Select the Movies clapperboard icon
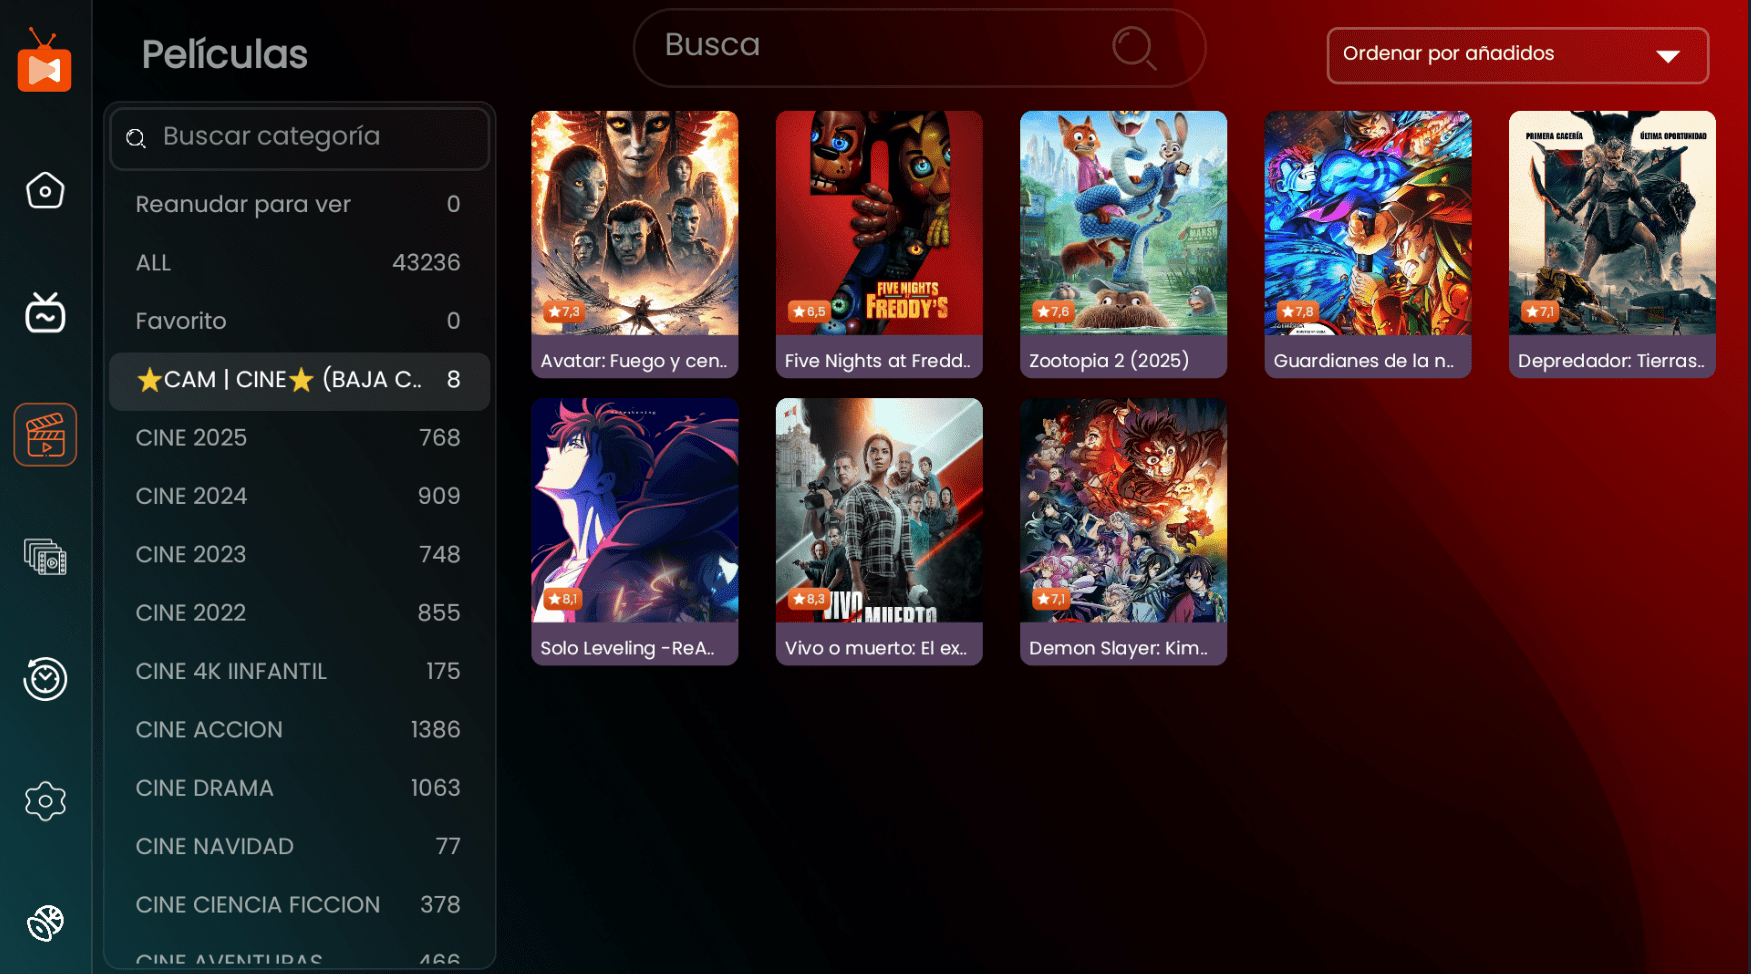Viewport: 1751px width, 974px height. pyautogui.click(x=45, y=435)
